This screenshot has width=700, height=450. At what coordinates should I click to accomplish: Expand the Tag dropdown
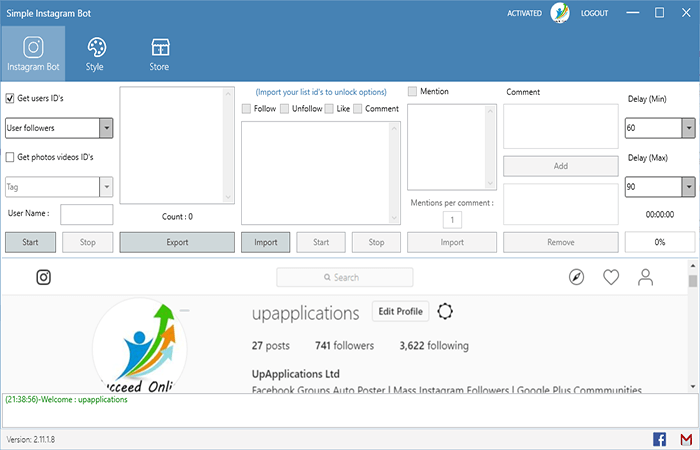pos(106,187)
